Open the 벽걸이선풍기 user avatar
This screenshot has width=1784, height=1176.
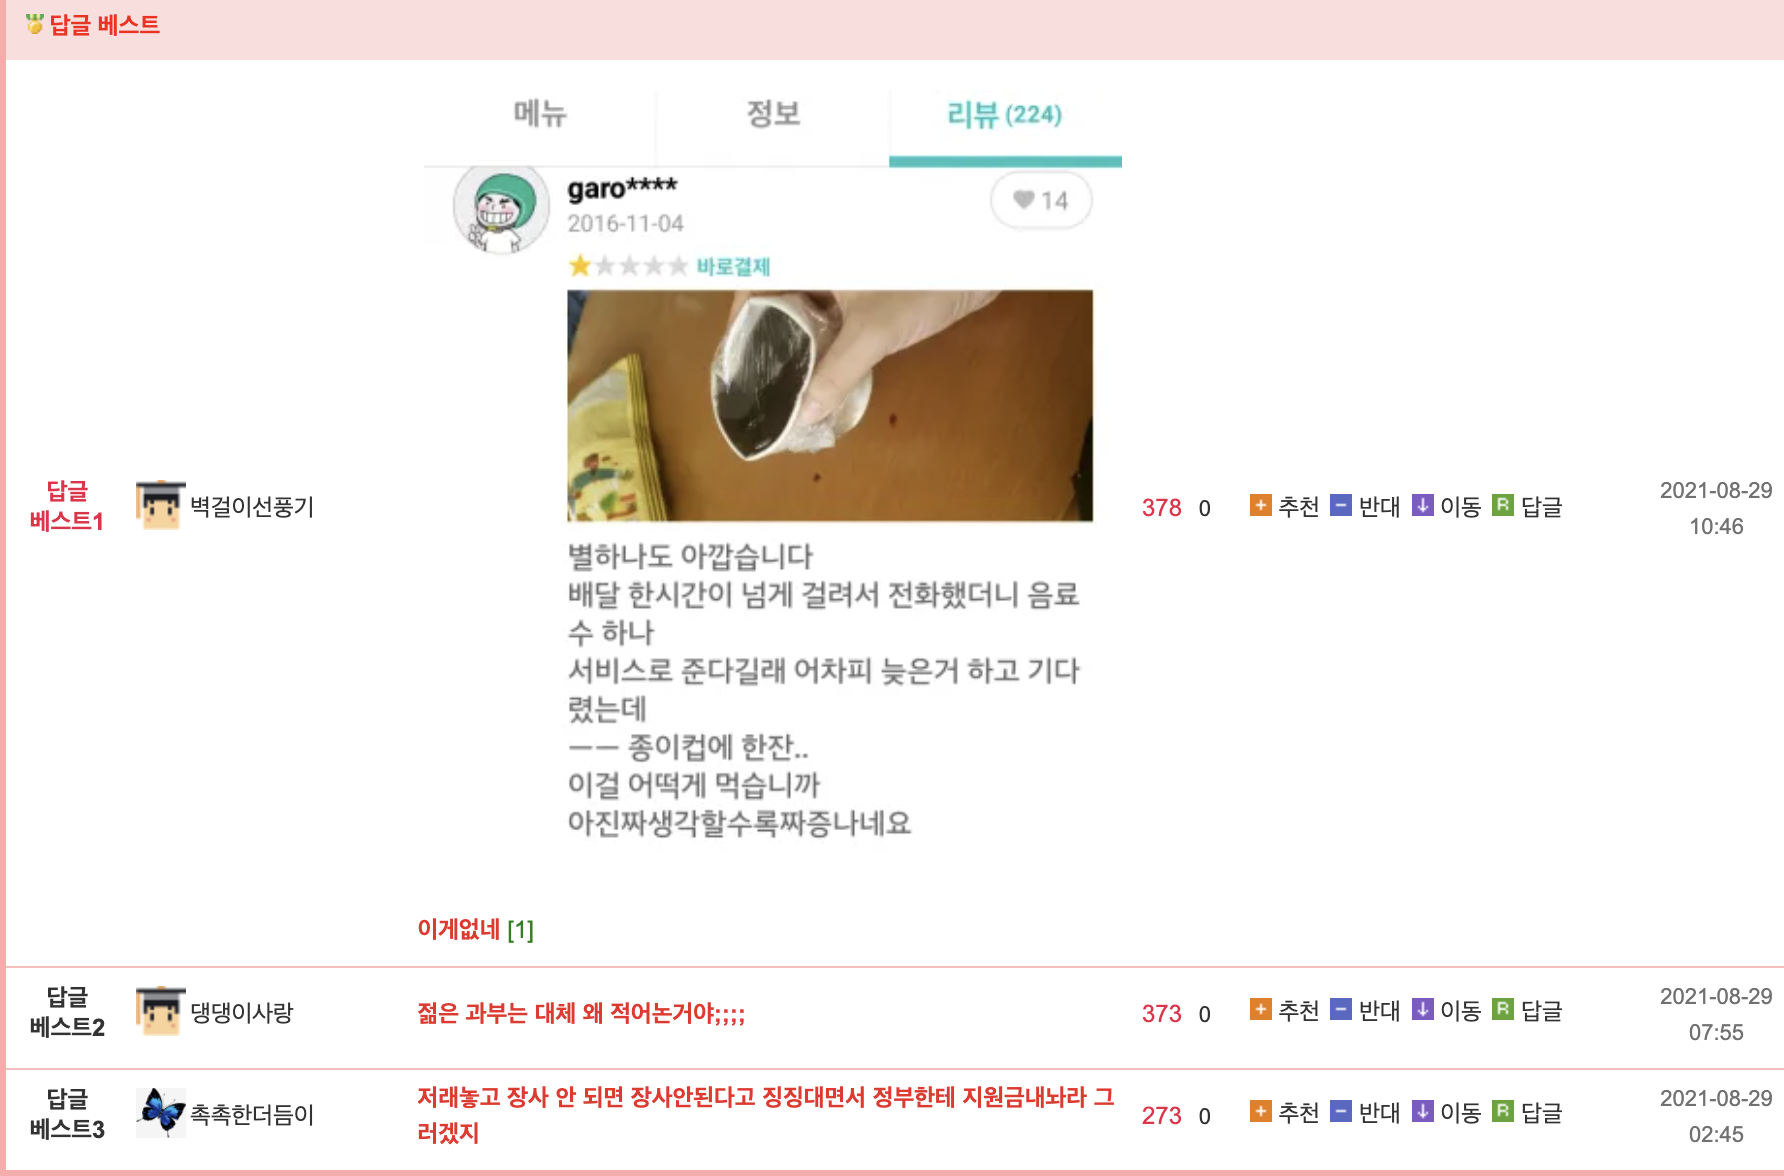tap(160, 506)
